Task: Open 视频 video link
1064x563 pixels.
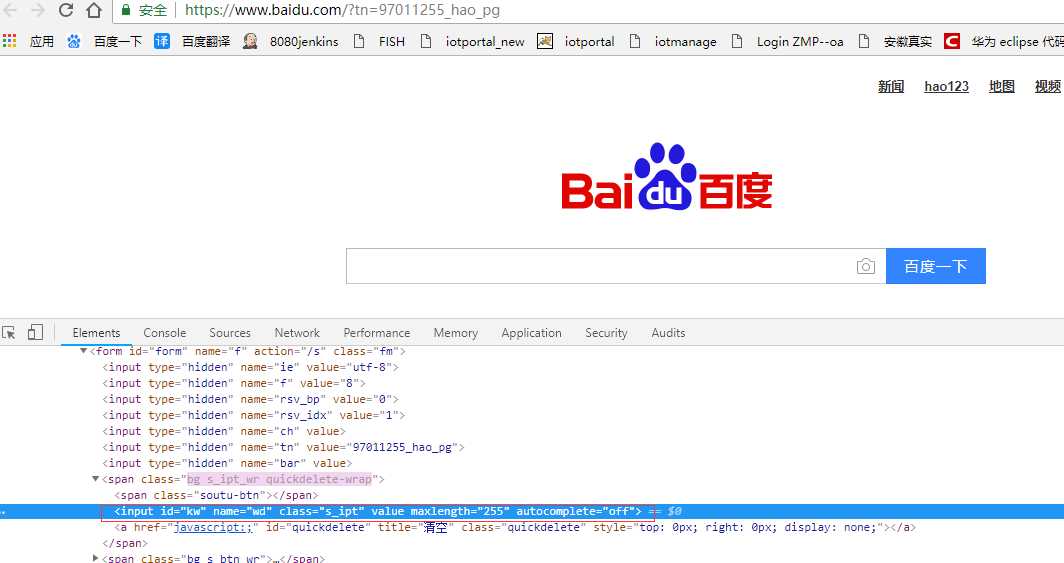Action: 1048,86
